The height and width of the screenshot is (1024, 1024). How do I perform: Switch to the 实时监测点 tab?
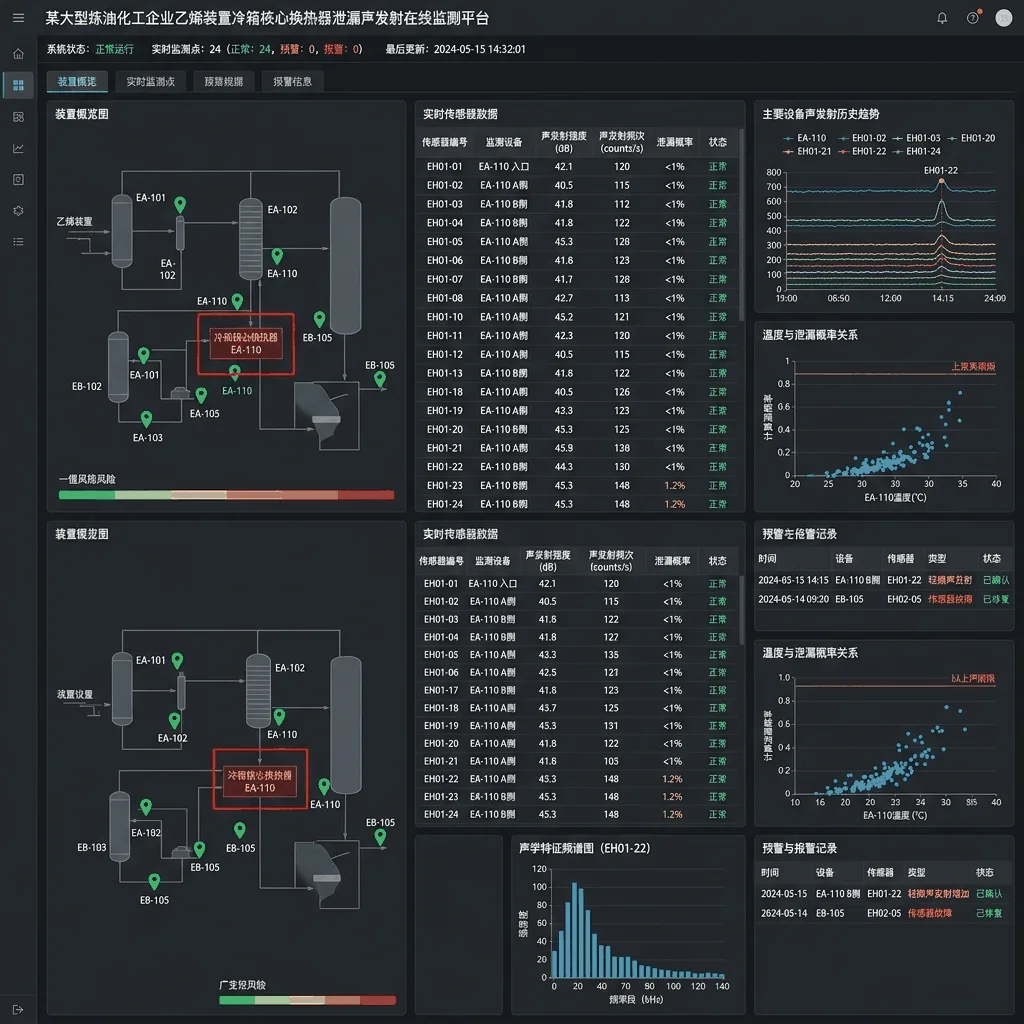click(151, 82)
